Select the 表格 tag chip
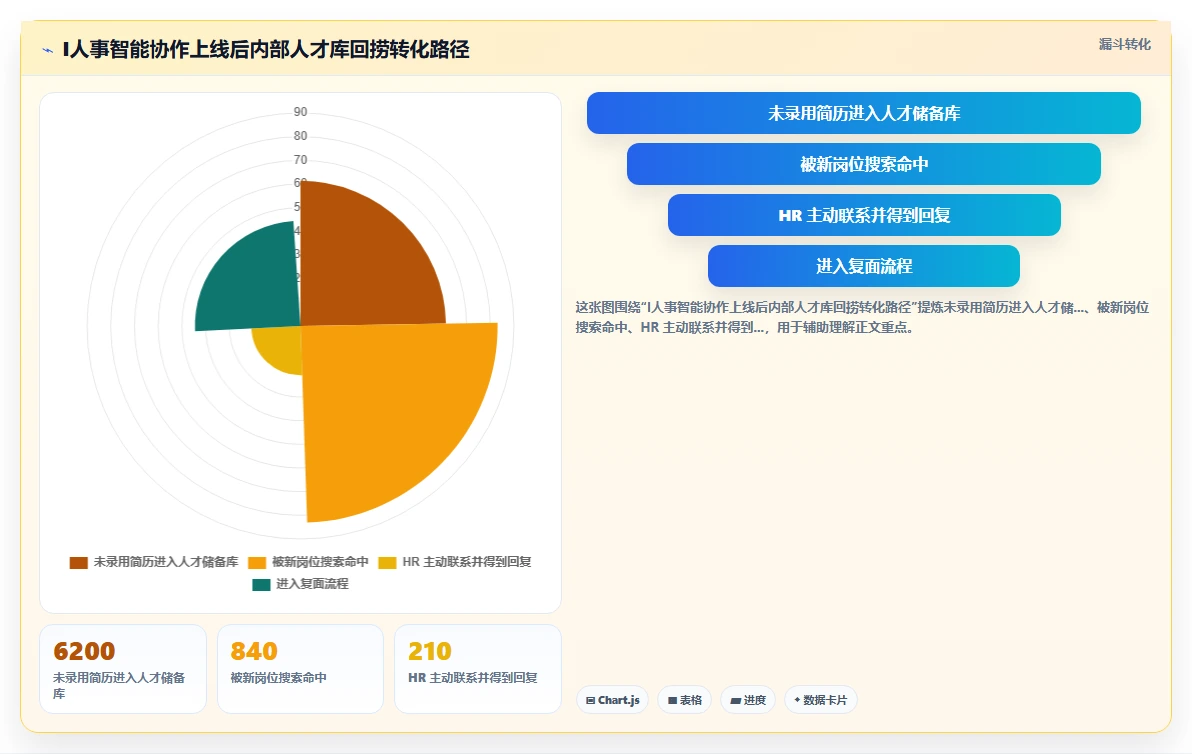Image resolution: width=1192 pixels, height=754 pixels. point(684,700)
